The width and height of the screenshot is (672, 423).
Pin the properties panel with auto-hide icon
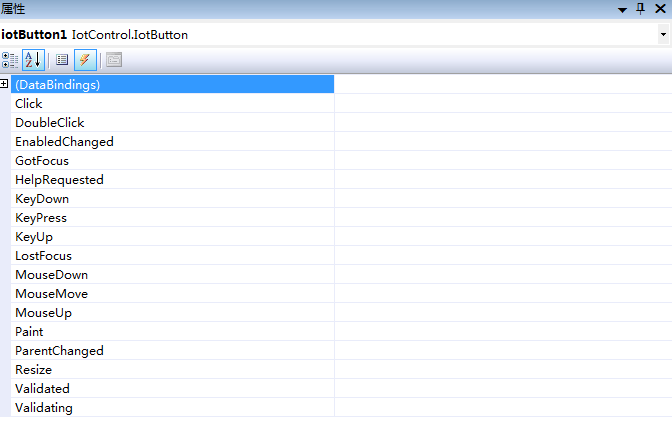(x=640, y=9)
